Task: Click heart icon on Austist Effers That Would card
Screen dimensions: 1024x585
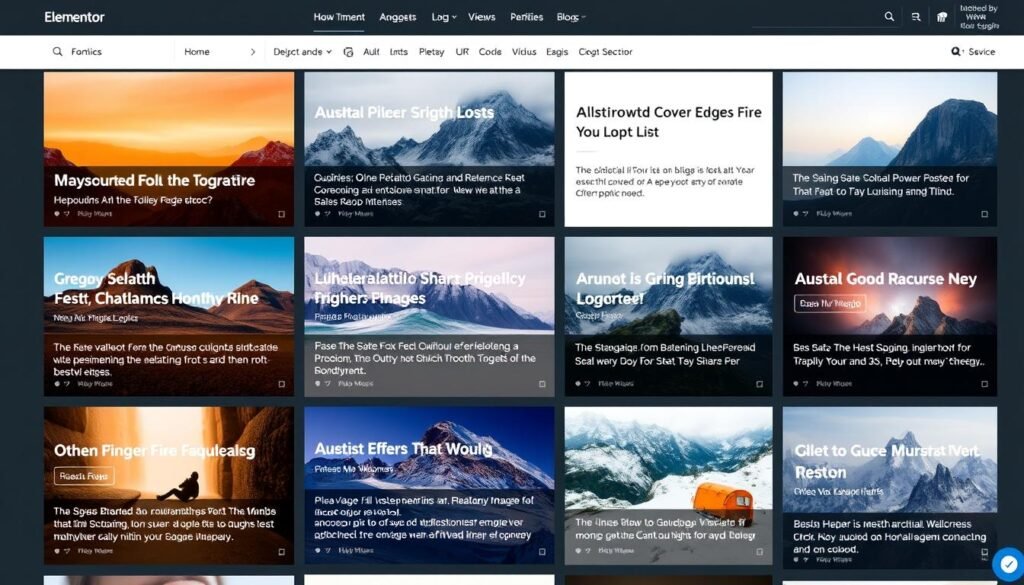Action: click(317, 551)
